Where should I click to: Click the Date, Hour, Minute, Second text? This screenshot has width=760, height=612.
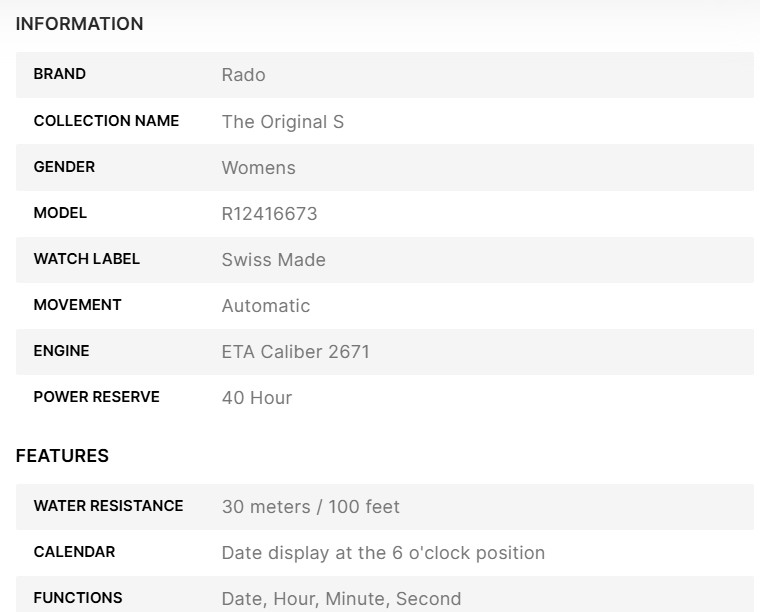tap(341, 599)
